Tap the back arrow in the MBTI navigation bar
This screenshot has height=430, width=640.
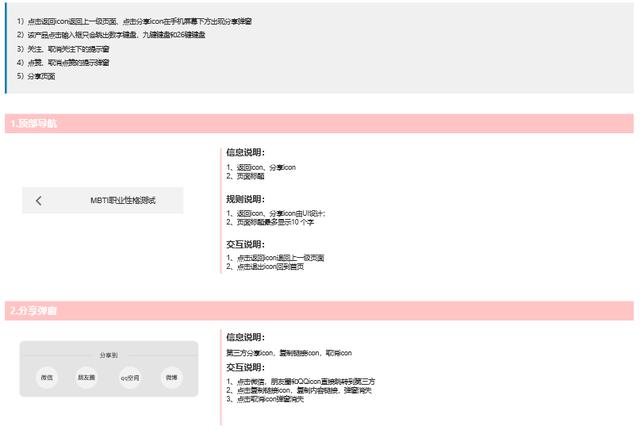coord(38,200)
